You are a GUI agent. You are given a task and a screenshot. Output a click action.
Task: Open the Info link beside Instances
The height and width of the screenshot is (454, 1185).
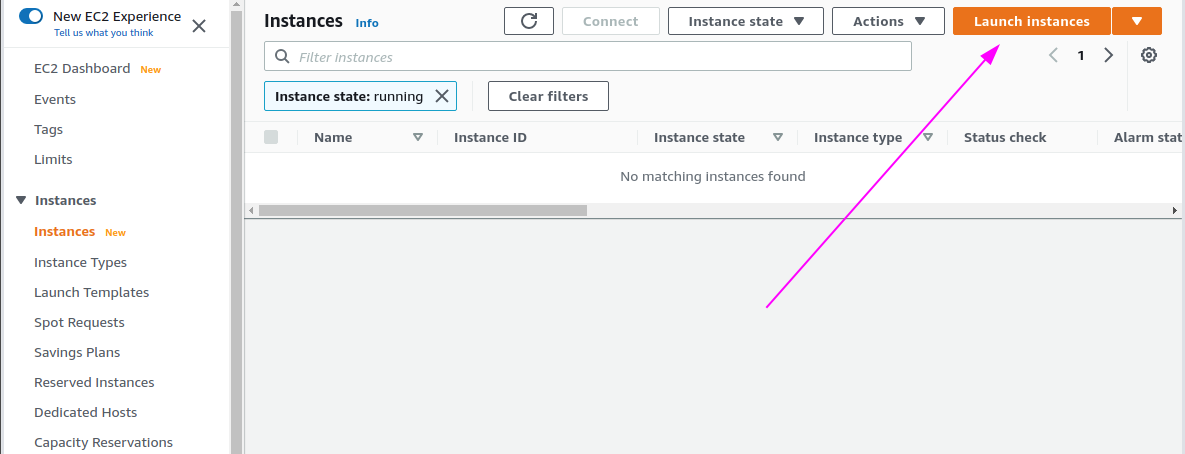[367, 23]
